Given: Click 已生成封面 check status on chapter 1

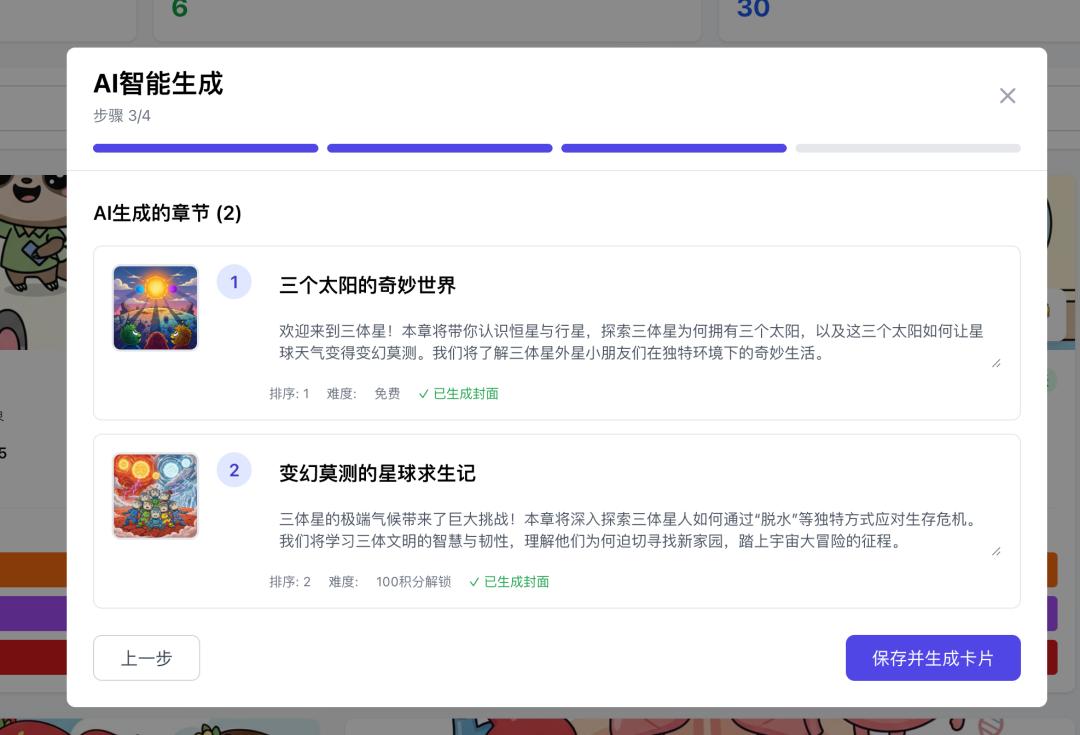Looking at the screenshot, I should coord(459,393).
